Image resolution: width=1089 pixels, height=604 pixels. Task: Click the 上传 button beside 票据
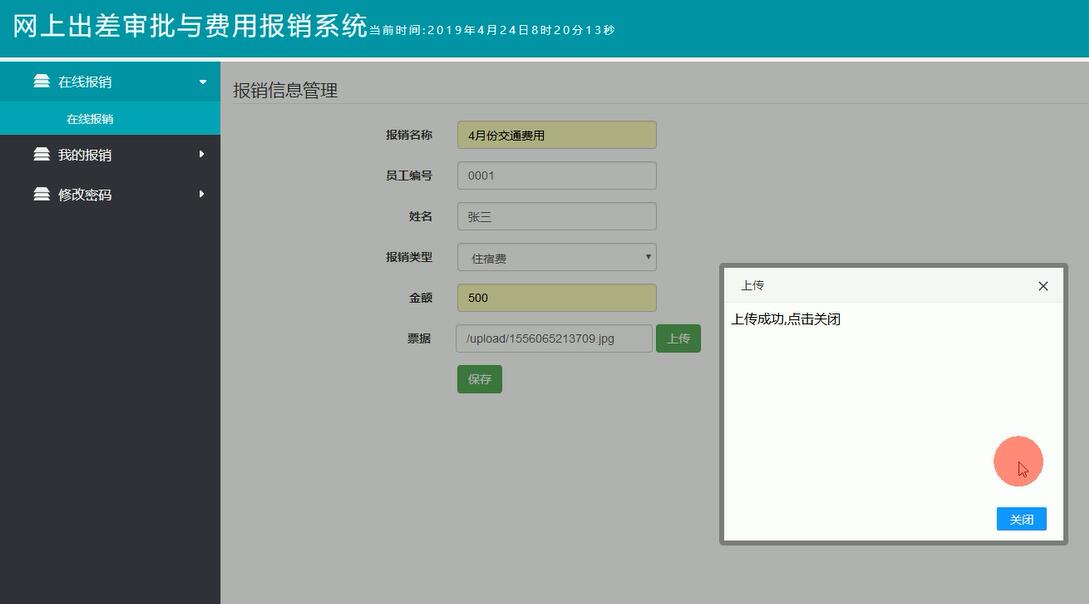(679, 338)
